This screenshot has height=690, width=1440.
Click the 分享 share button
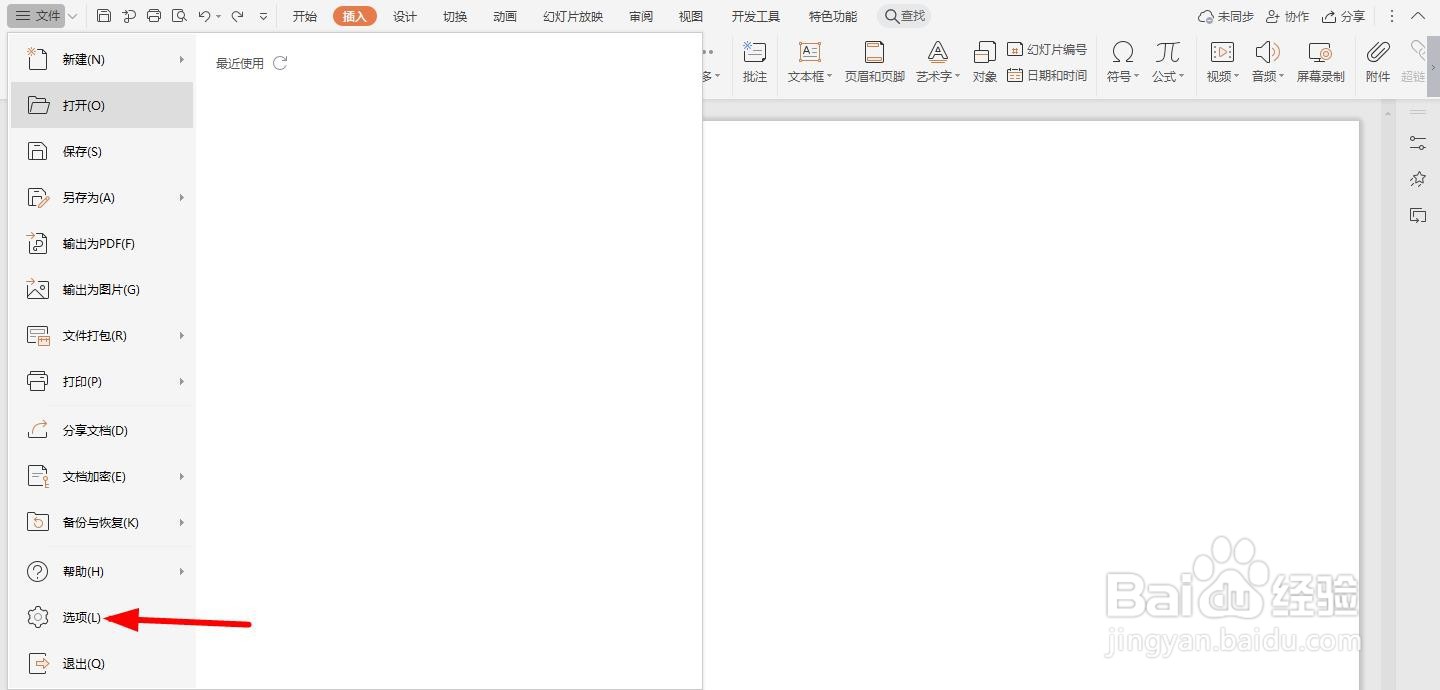pyautogui.click(x=1343, y=16)
